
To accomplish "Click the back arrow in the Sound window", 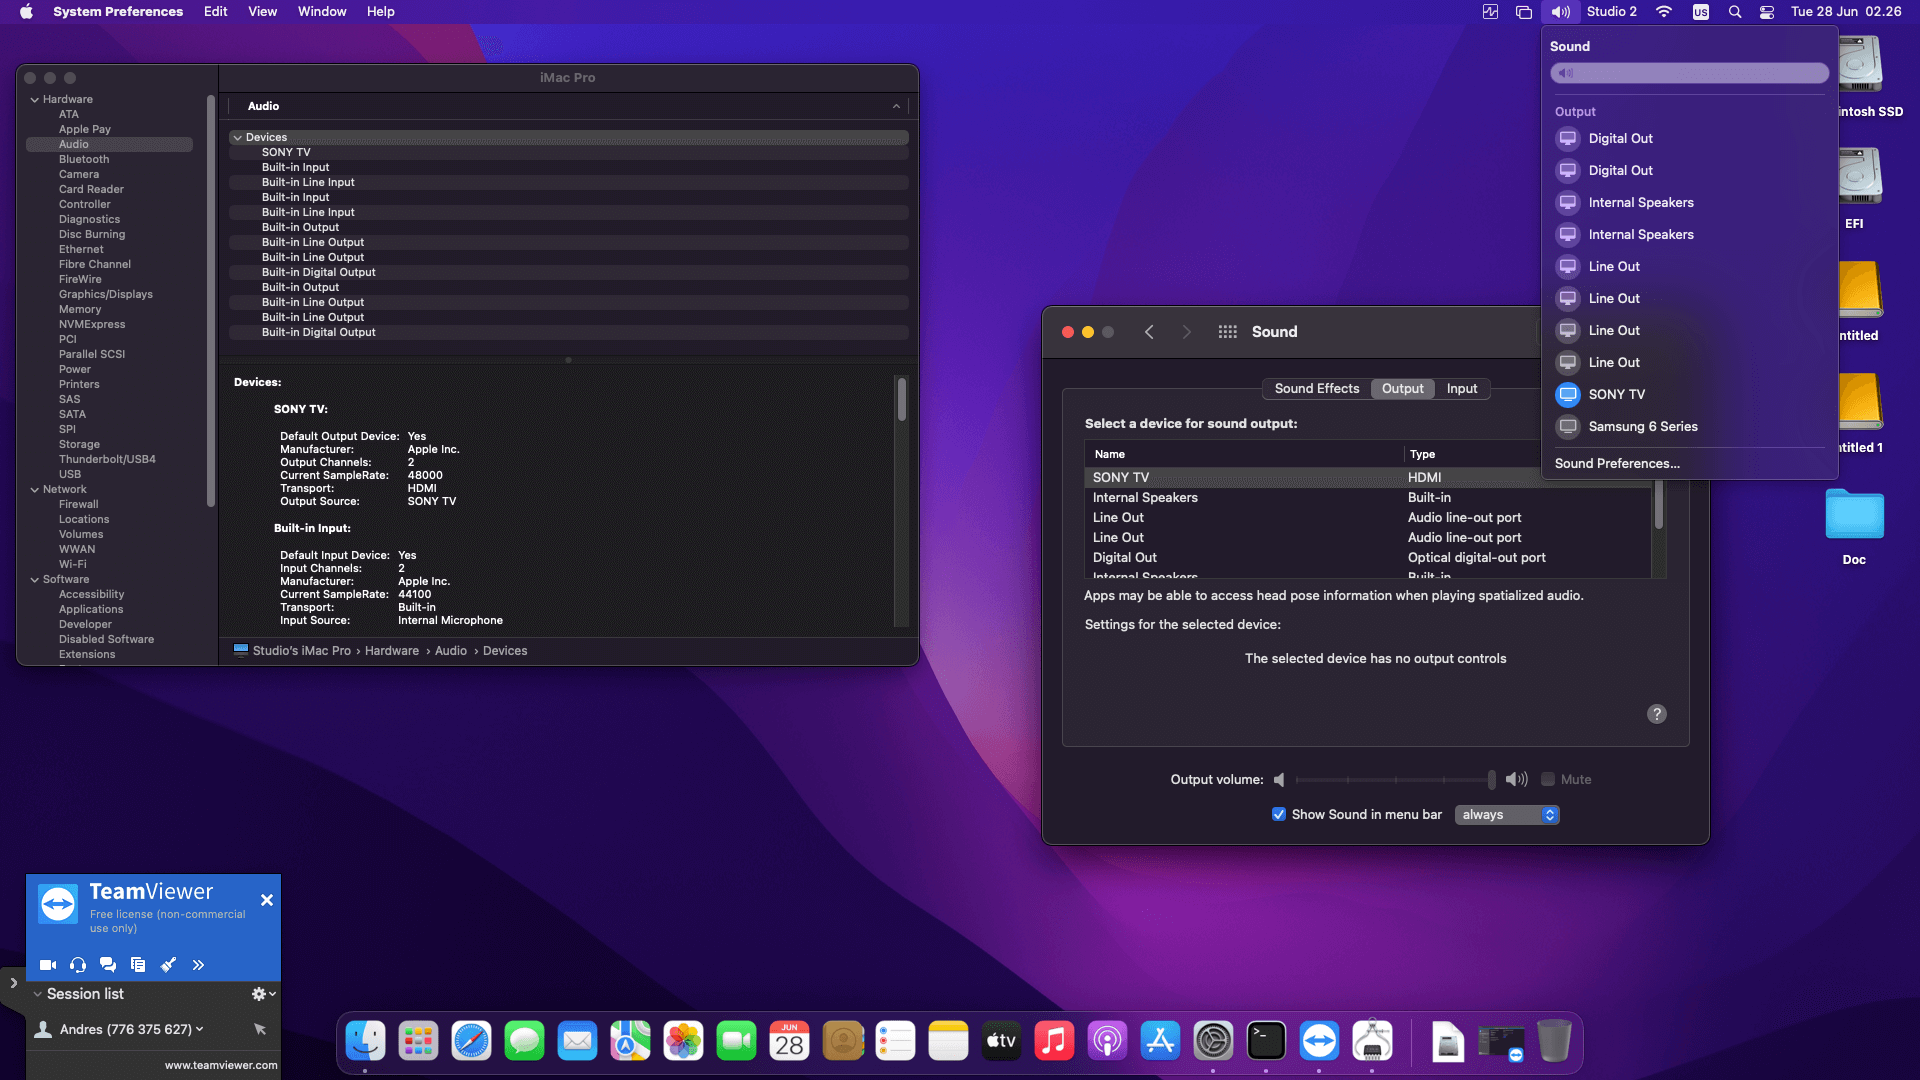I will click(x=1149, y=331).
